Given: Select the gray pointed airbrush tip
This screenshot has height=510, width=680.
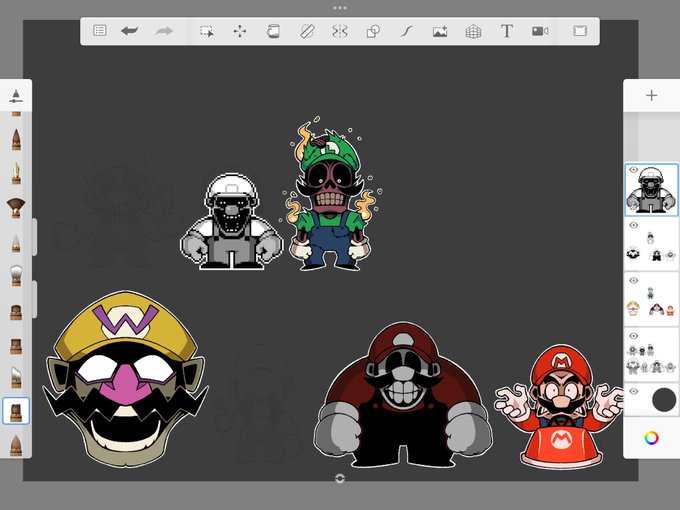Looking at the screenshot, I should (16, 243).
